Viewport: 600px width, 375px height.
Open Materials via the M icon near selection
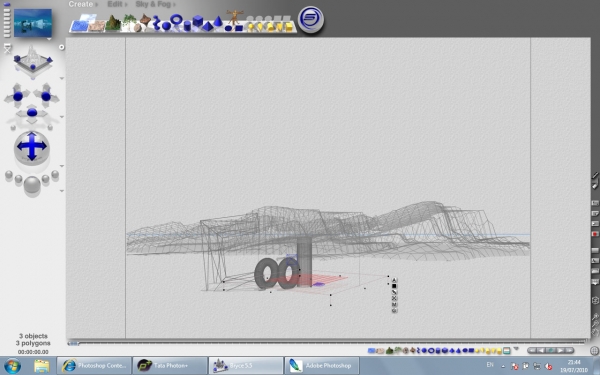(x=394, y=305)
